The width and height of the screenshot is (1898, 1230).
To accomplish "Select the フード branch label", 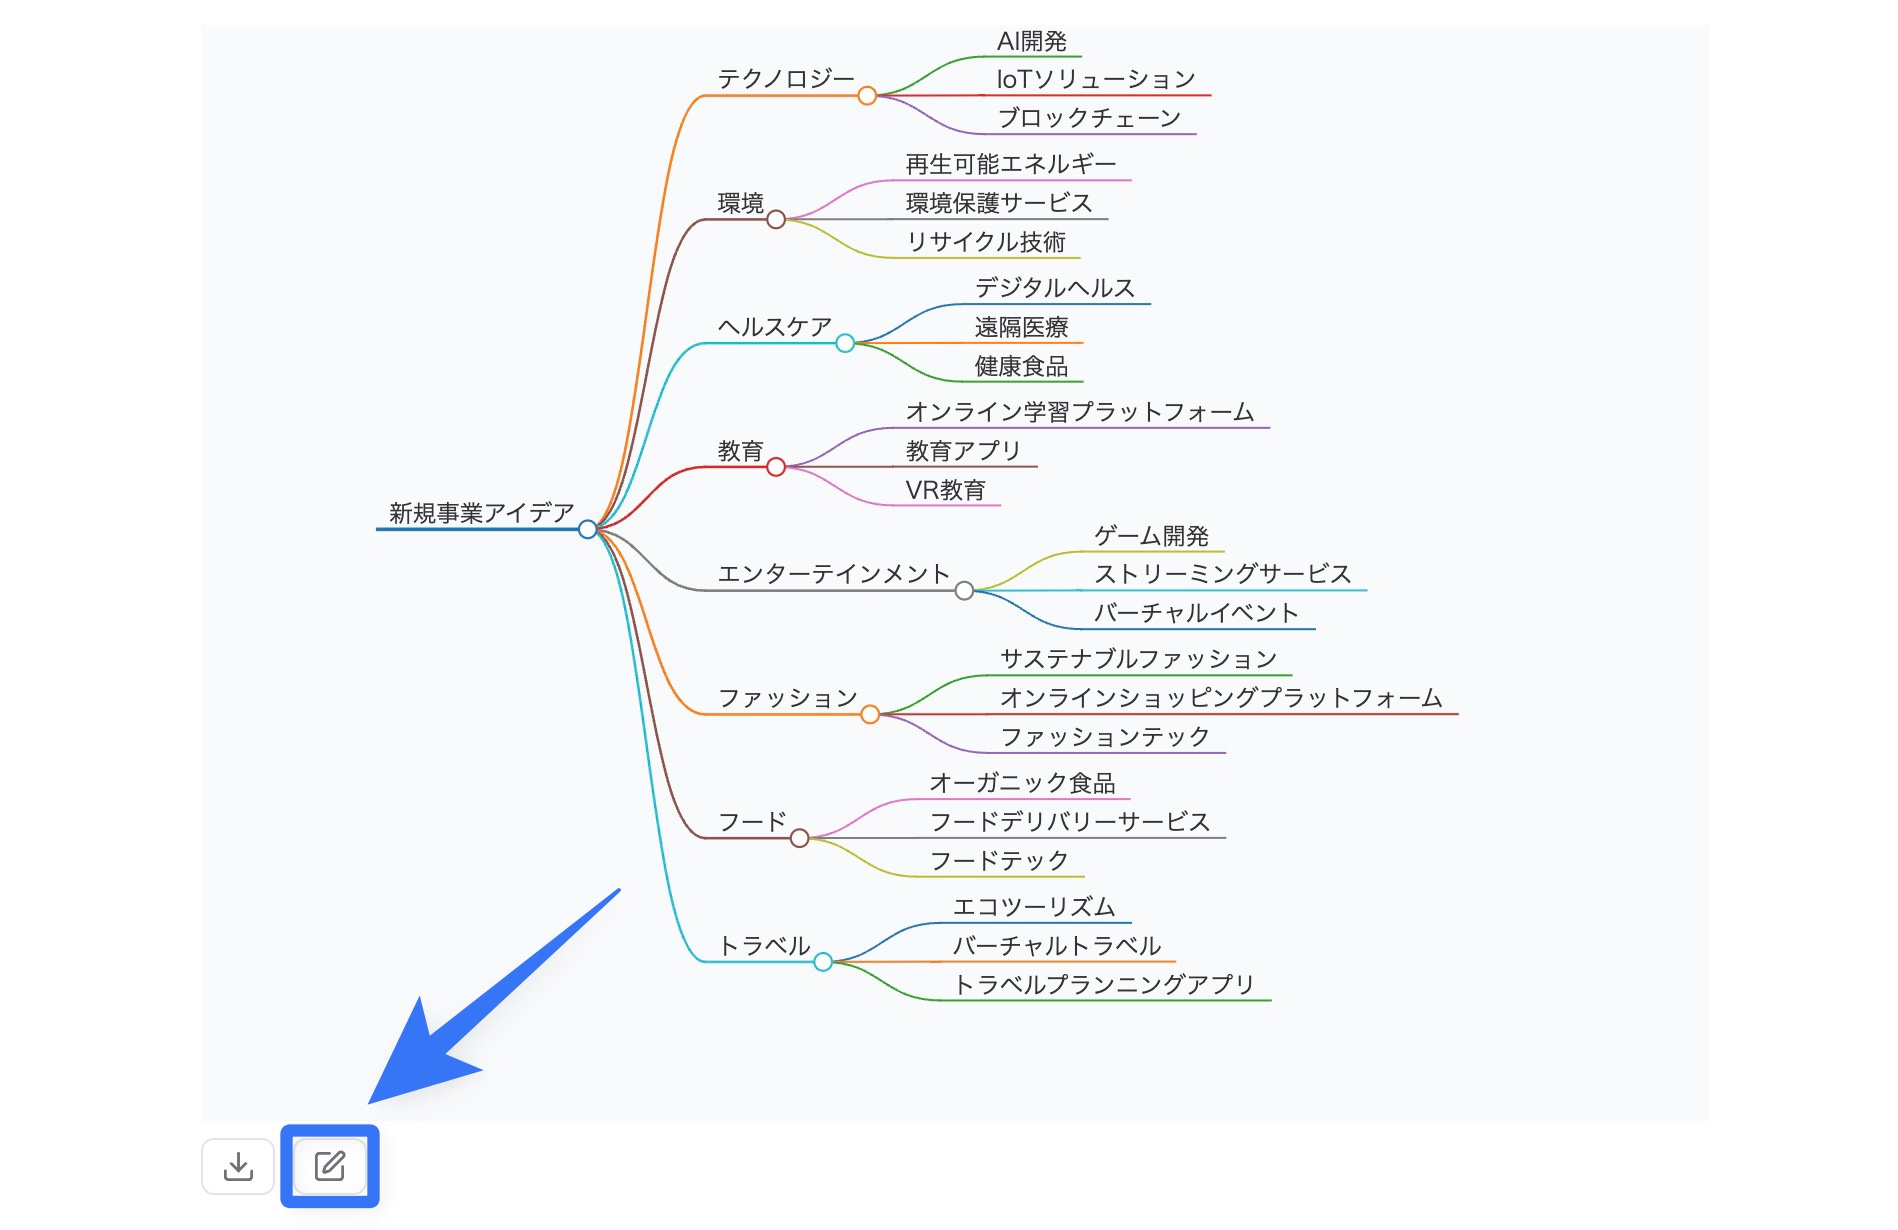I will click(x=752, y=822).
